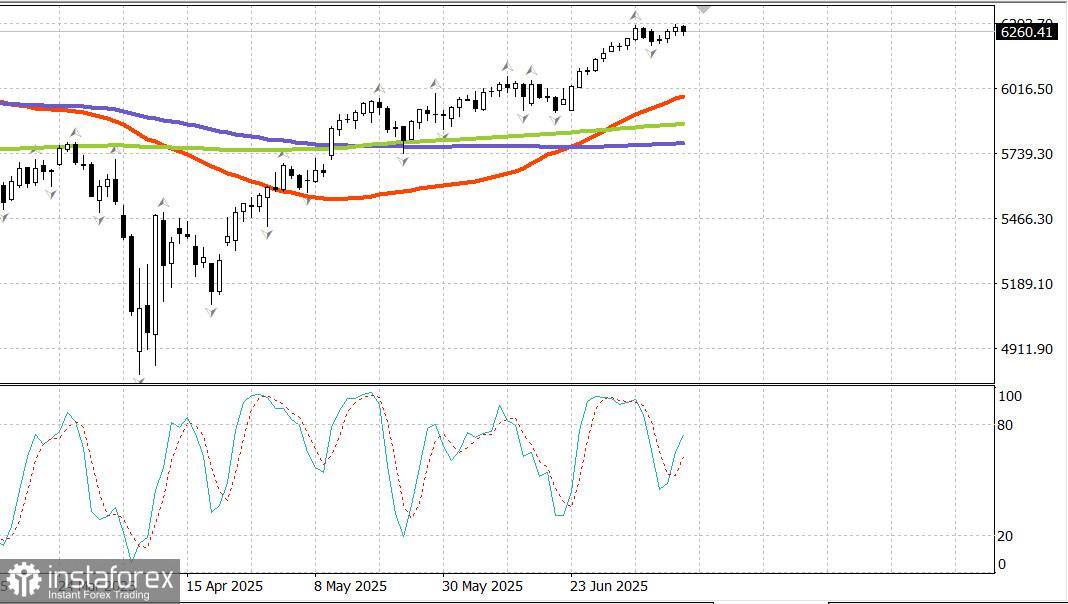
Task: Click the gray chart shift triangle marker
Action: 703,10
